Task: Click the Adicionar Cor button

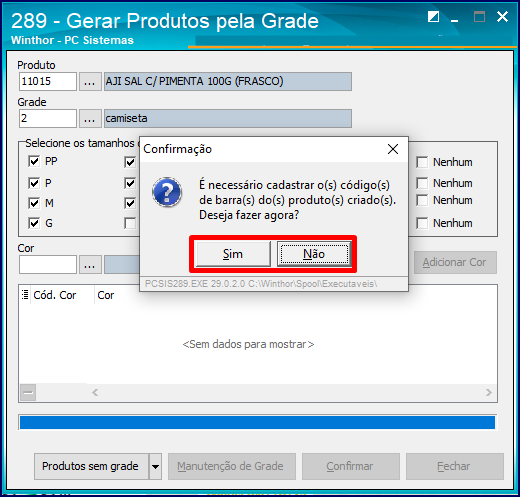Action: click(455, 262)
